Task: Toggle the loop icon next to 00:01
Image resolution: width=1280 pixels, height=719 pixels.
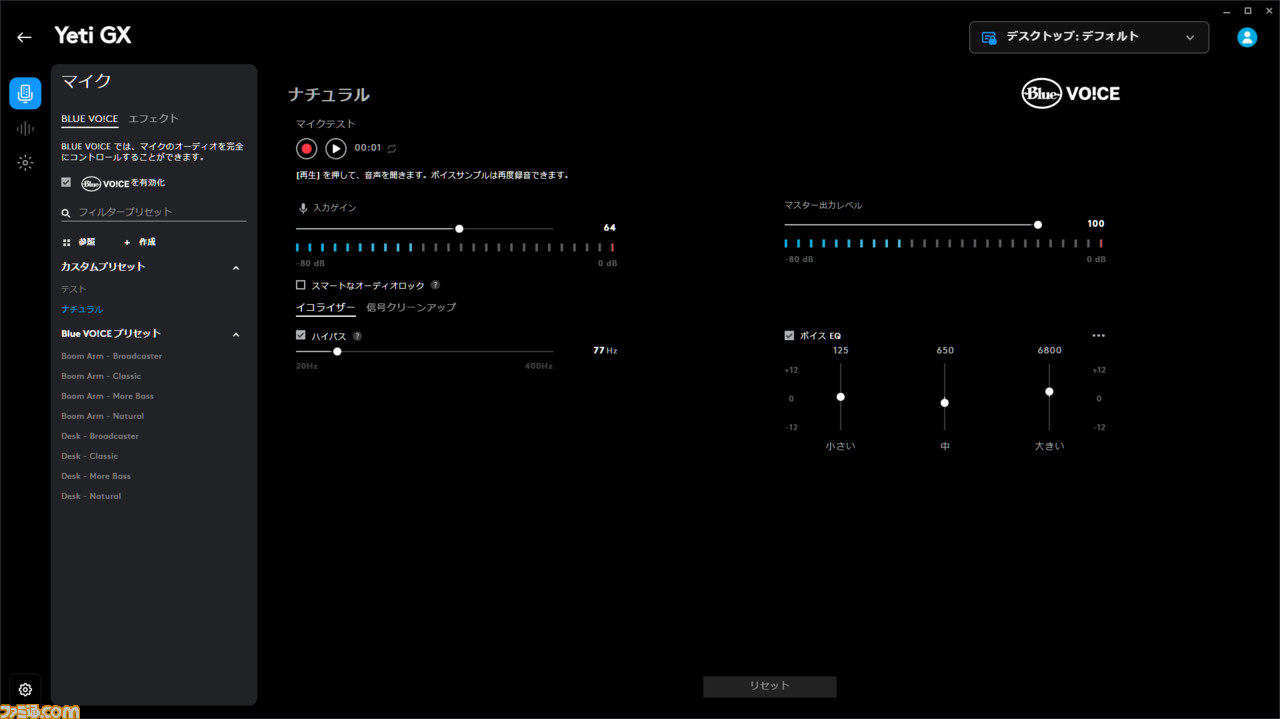Action: [x=392, y=149]
